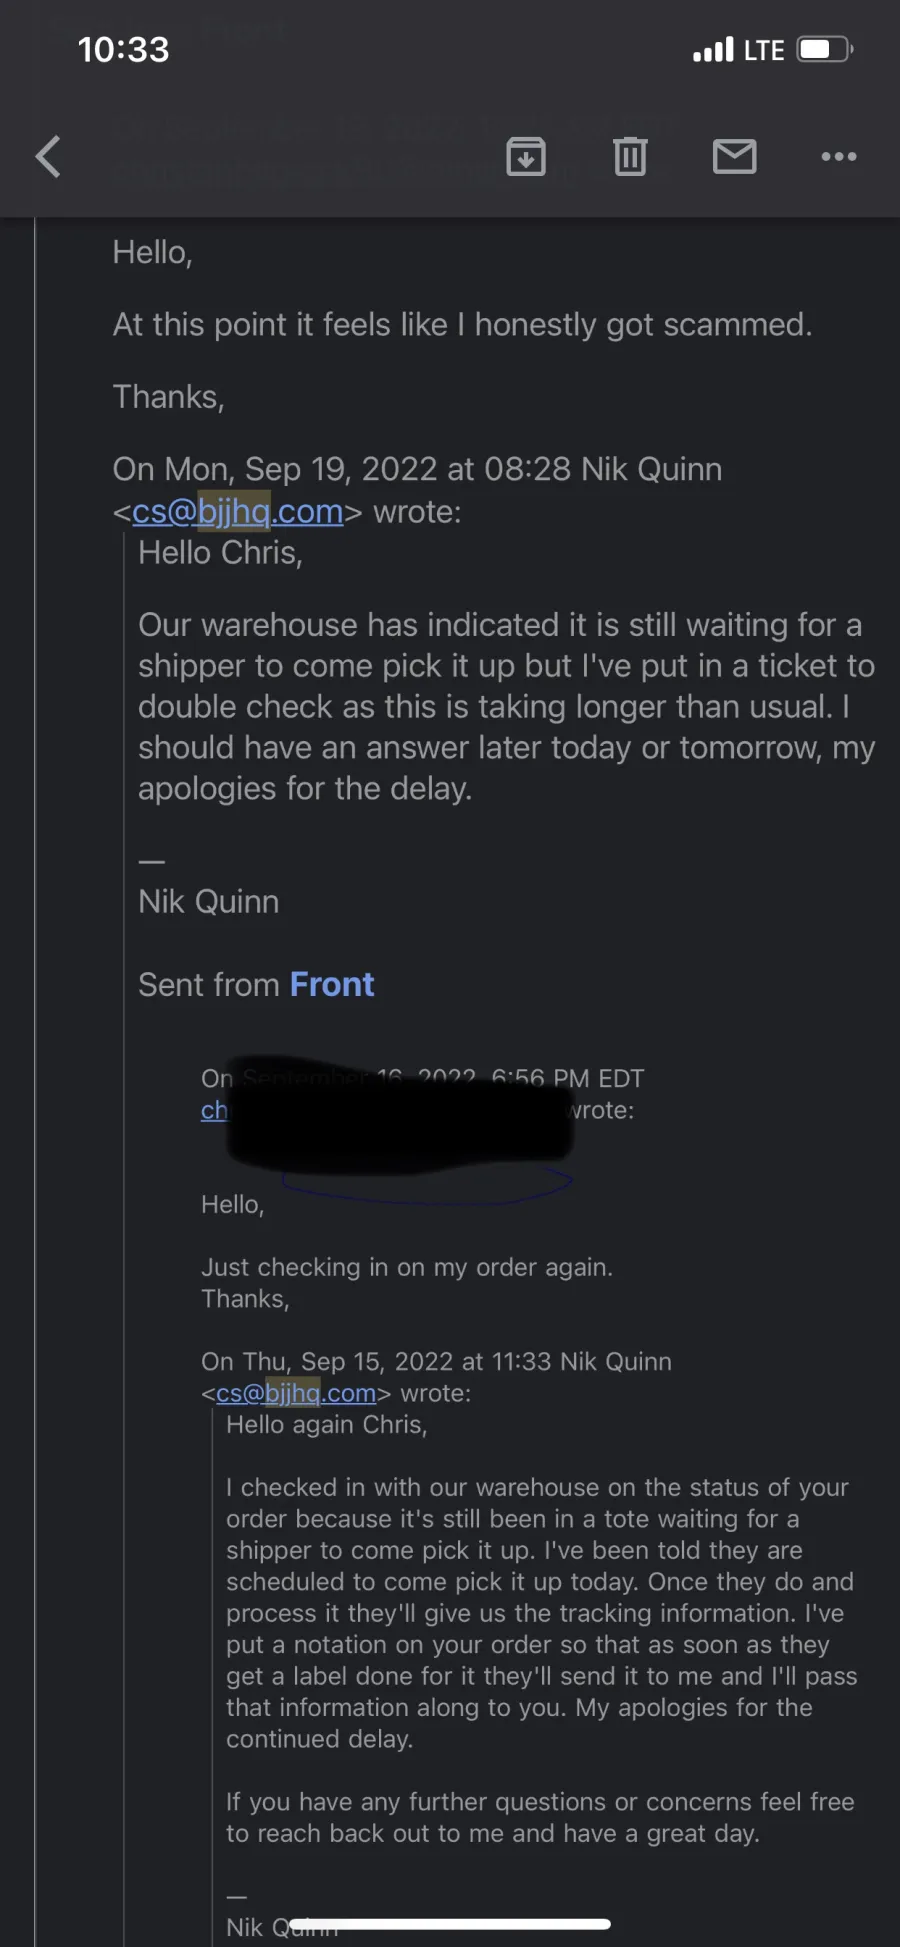This screenshot has width=900, height=1947.
Task: Tap the LTE network label
Action: click(764, 50)
